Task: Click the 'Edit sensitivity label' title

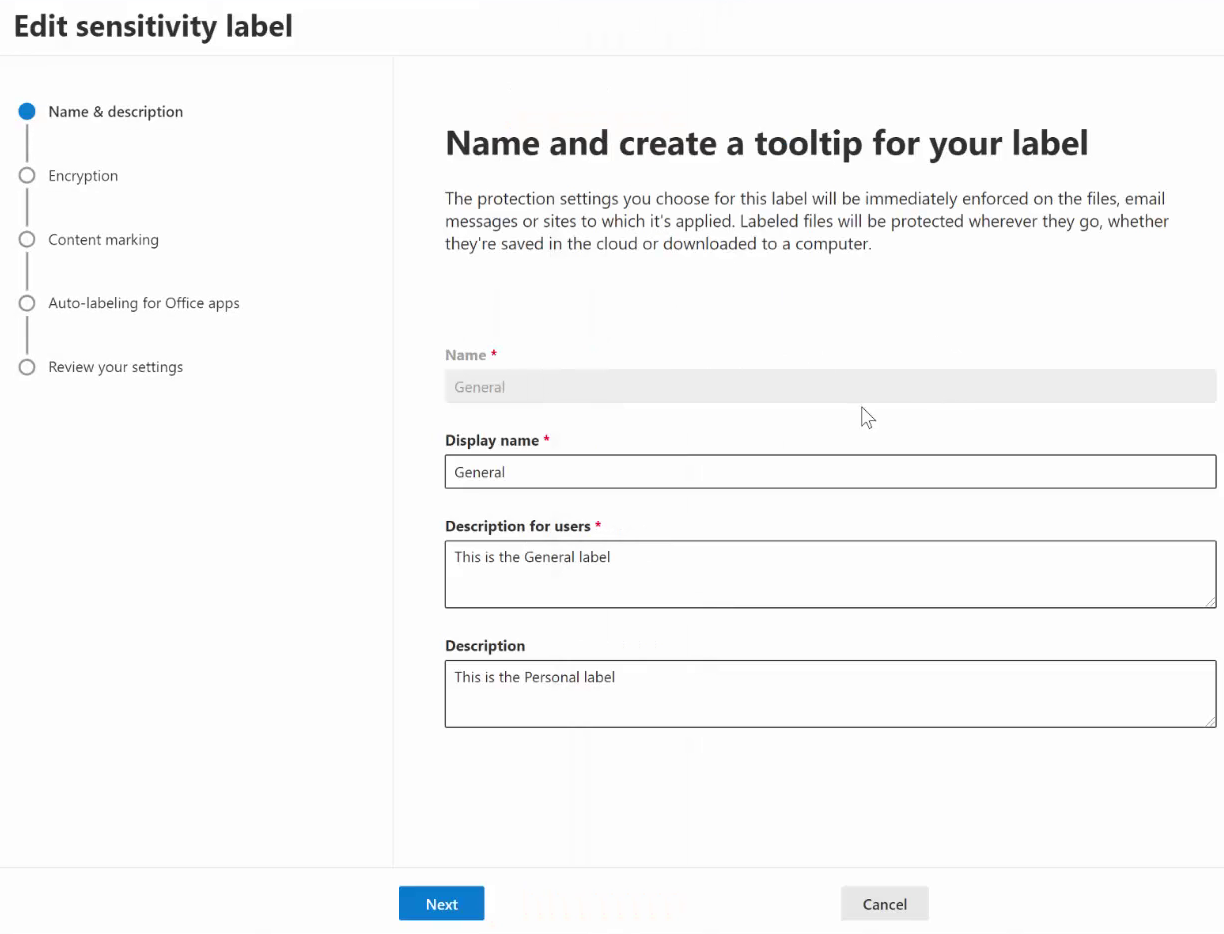Action: pyautogui.click(x=153, y=27)
